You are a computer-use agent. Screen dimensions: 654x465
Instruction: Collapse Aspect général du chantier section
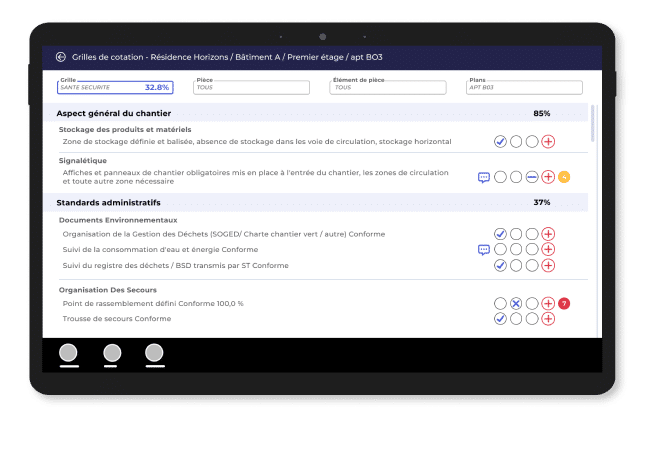coord(316,113)
